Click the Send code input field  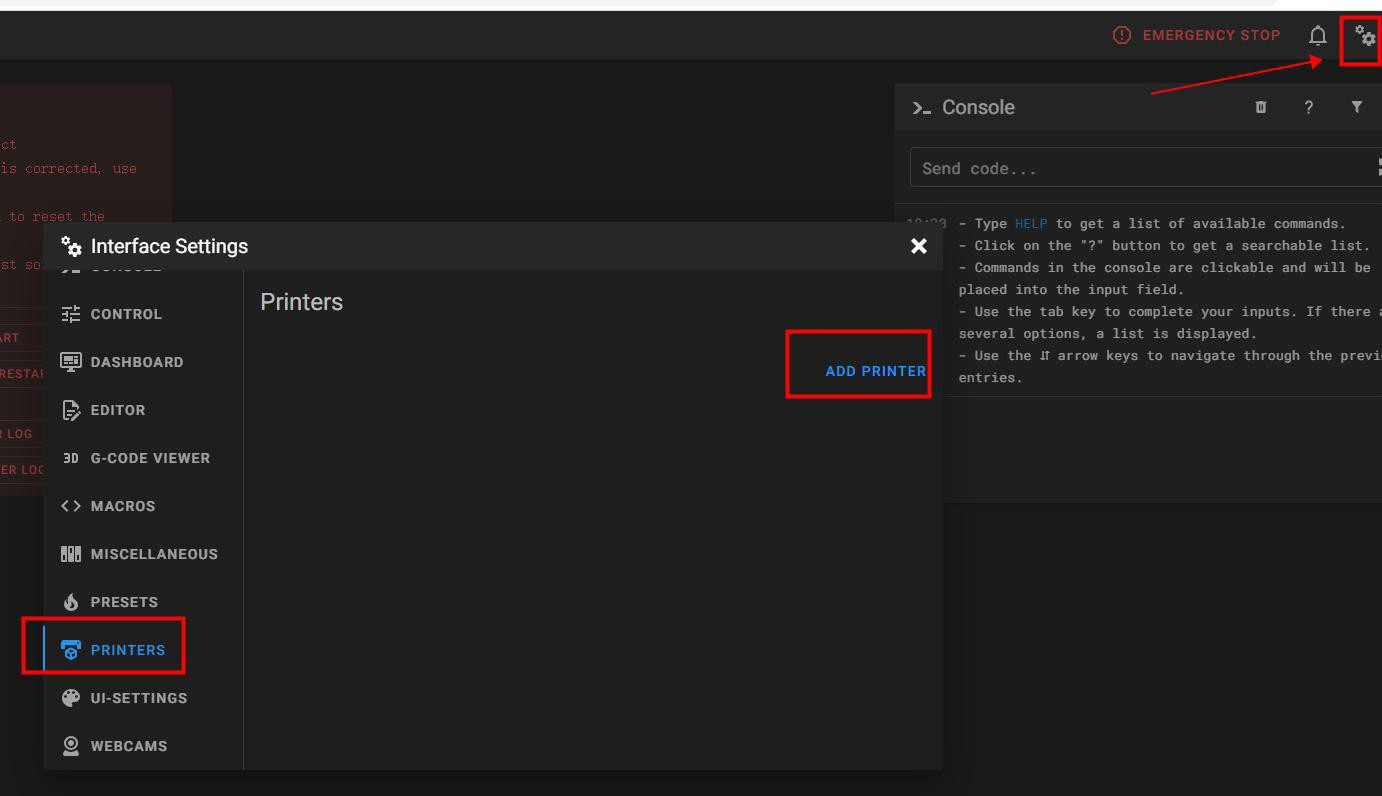coord(1140,168)
